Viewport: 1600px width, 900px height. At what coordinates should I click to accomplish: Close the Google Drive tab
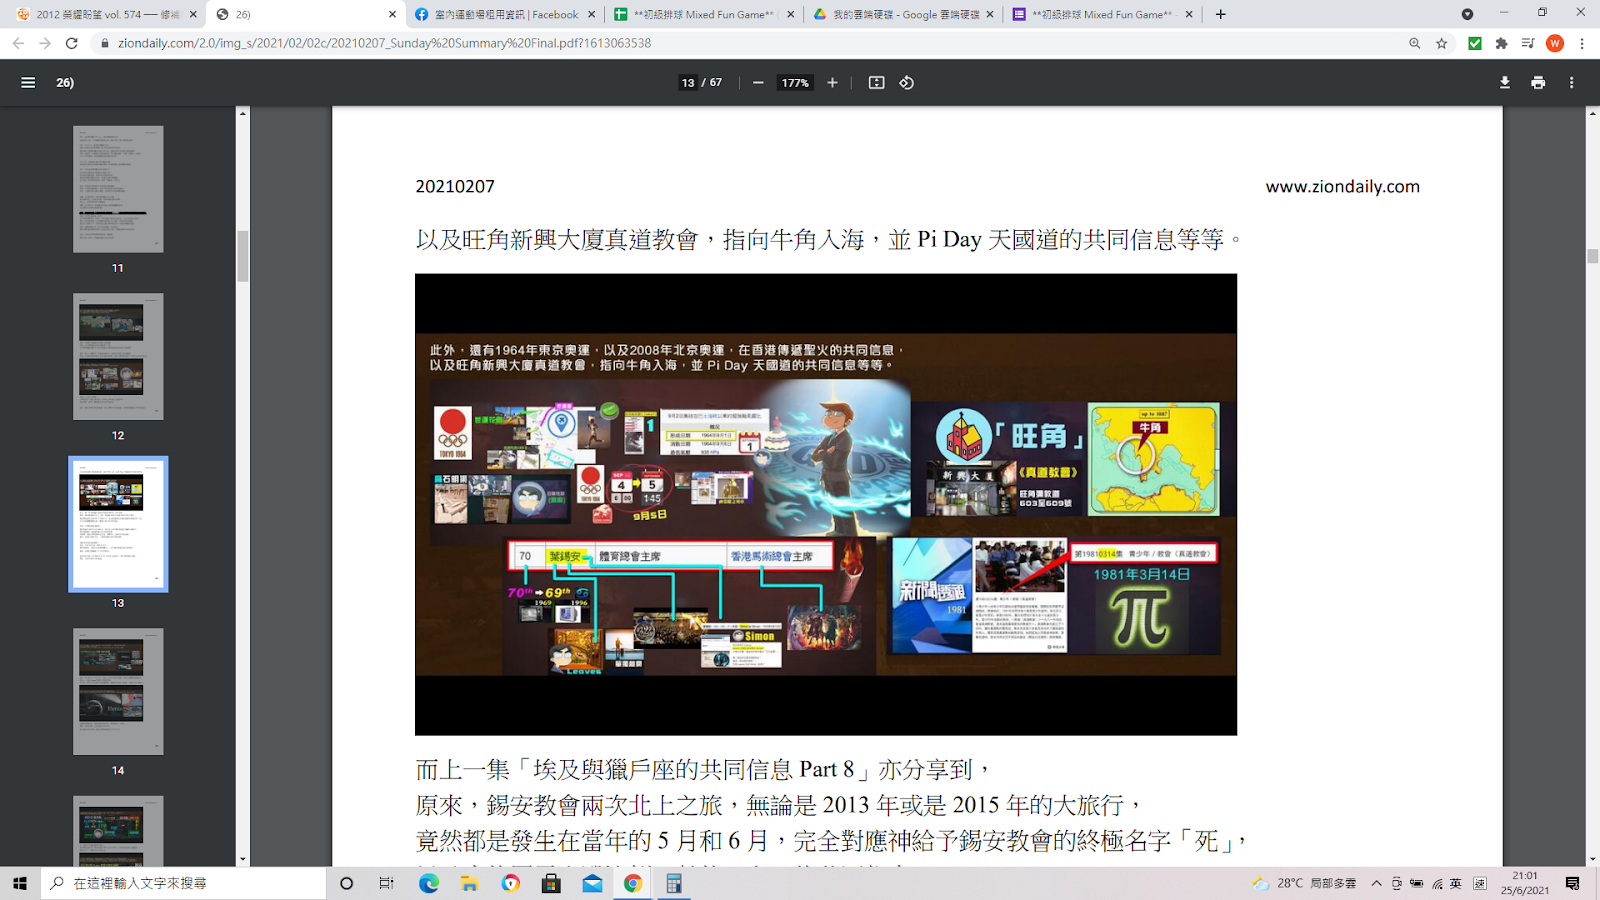pyautogui.click(x=990, y=14)
